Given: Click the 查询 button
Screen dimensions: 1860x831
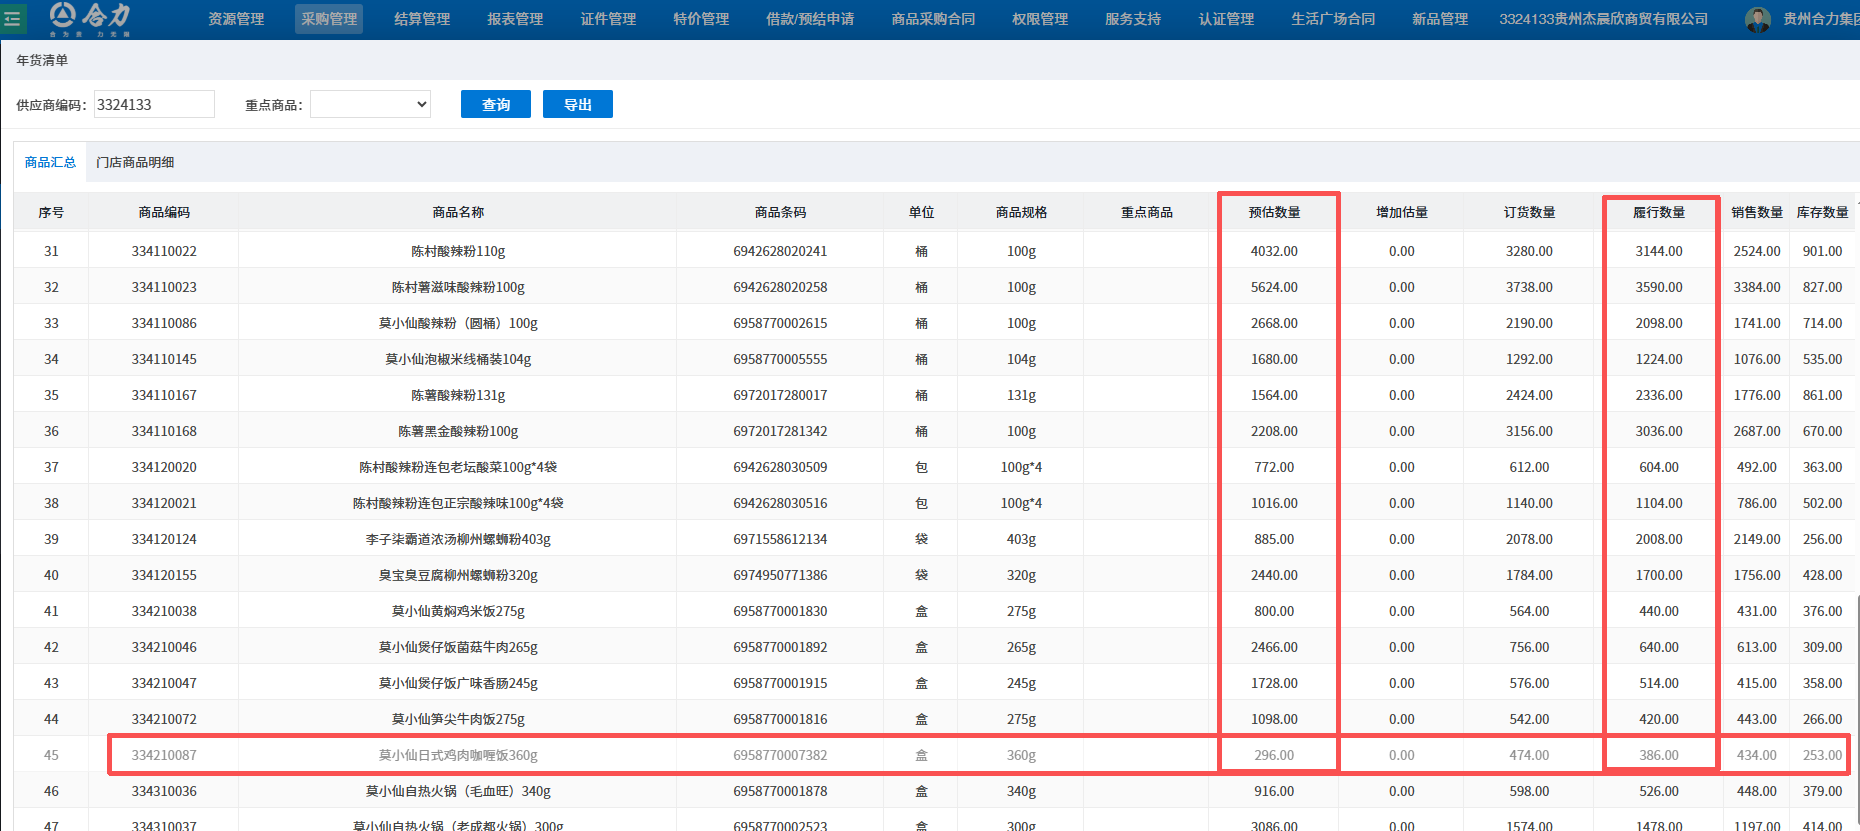Looking at the screenshot, I should coord(496,104).
